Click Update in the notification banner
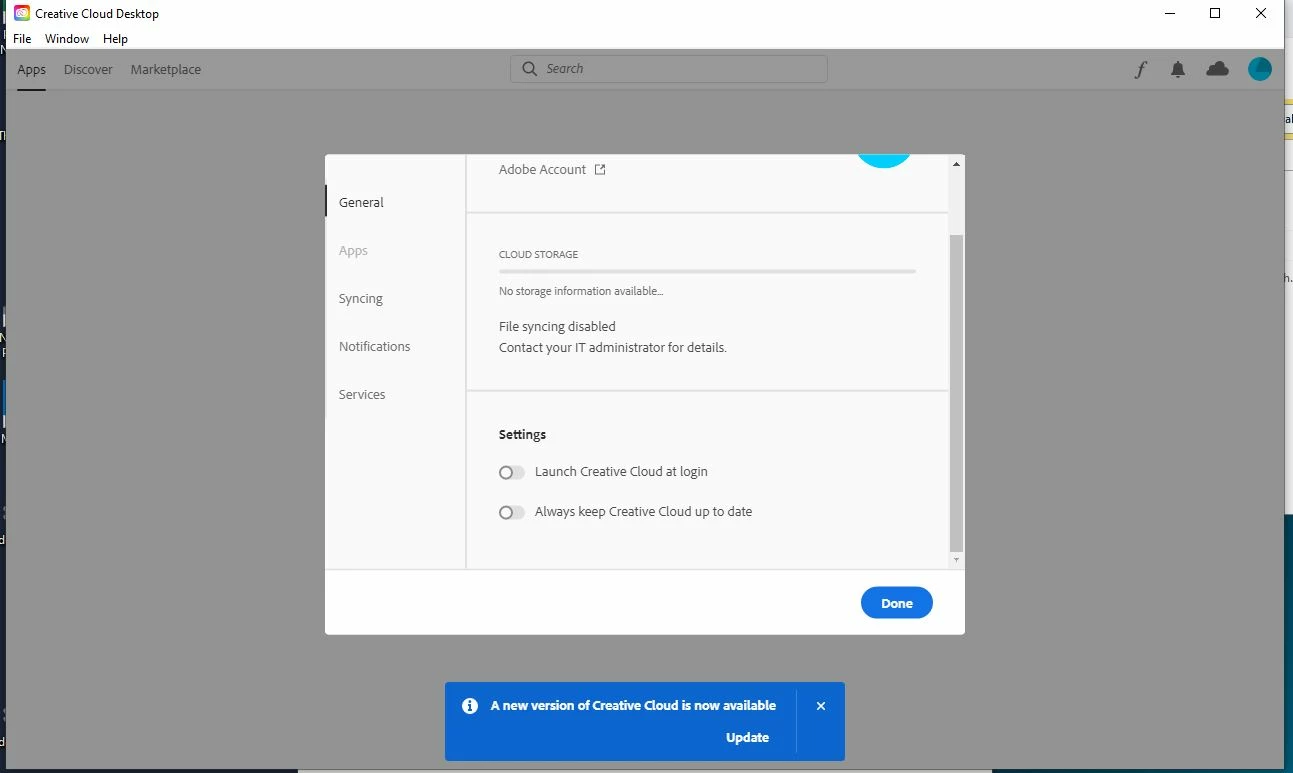This screenshot has height=773, width=1293. click(747, 738)
